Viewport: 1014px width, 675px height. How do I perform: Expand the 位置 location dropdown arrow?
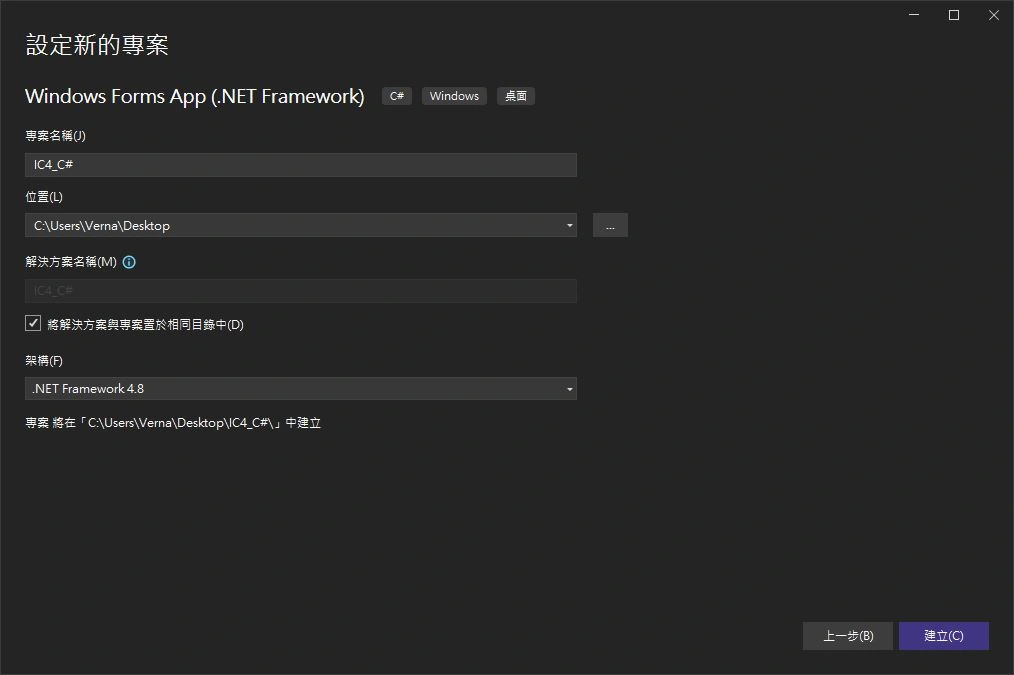(569, 225)
